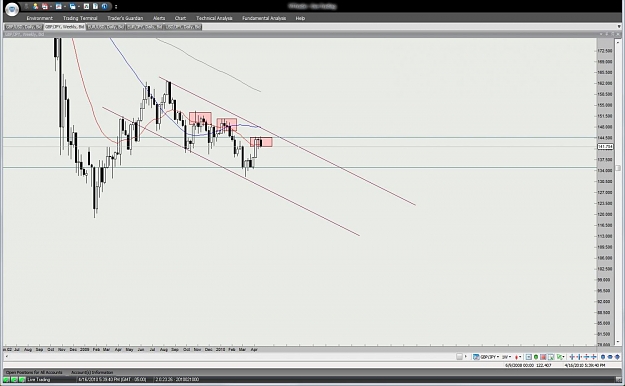Click the two-people accounts icon in quick toolbar

tap(35, 6)
